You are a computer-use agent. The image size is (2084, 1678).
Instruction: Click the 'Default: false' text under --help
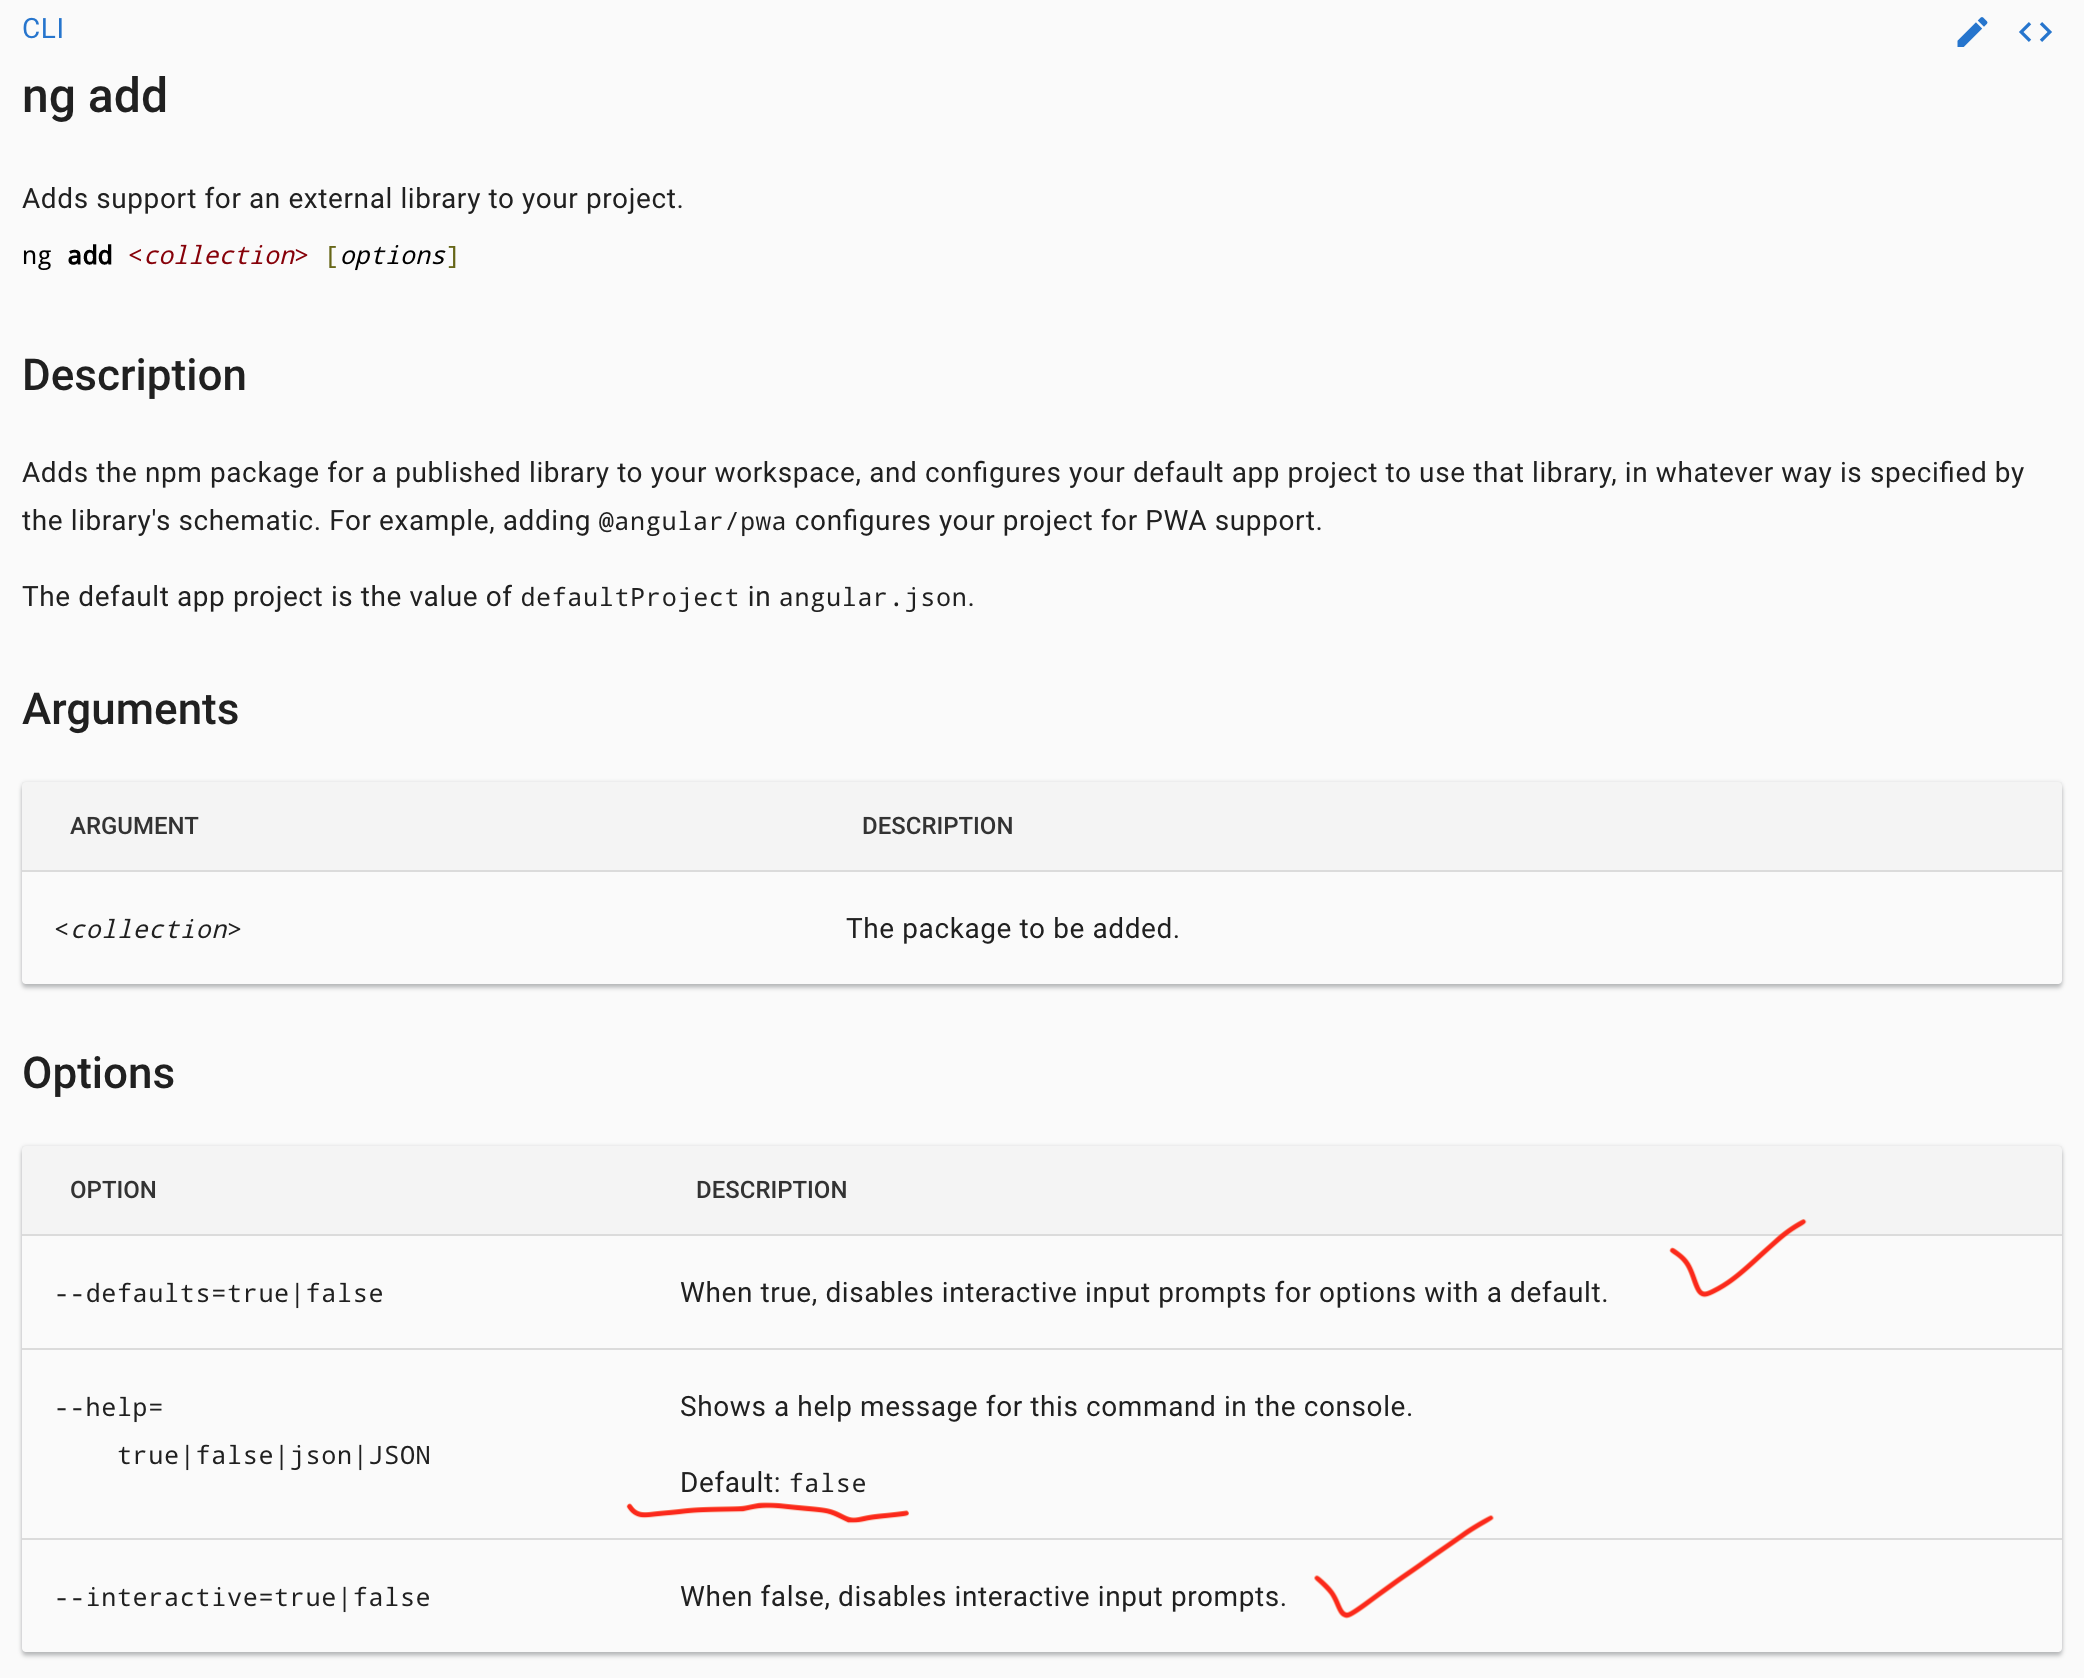(x=772, y=1483)
